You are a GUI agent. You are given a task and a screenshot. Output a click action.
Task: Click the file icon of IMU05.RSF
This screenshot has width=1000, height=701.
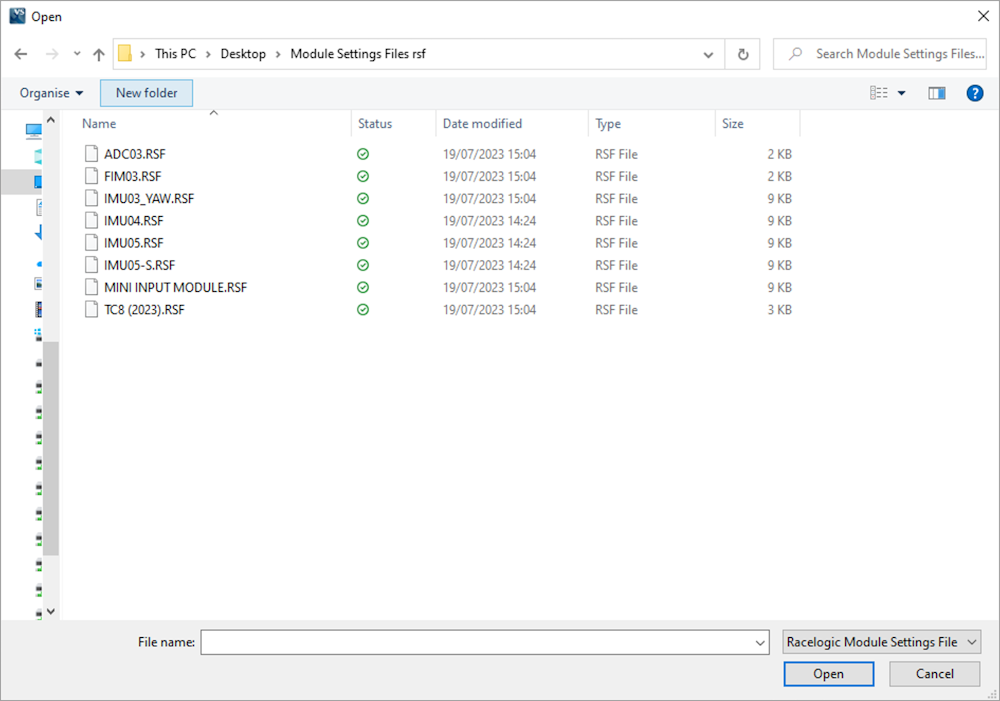[92, 243]
